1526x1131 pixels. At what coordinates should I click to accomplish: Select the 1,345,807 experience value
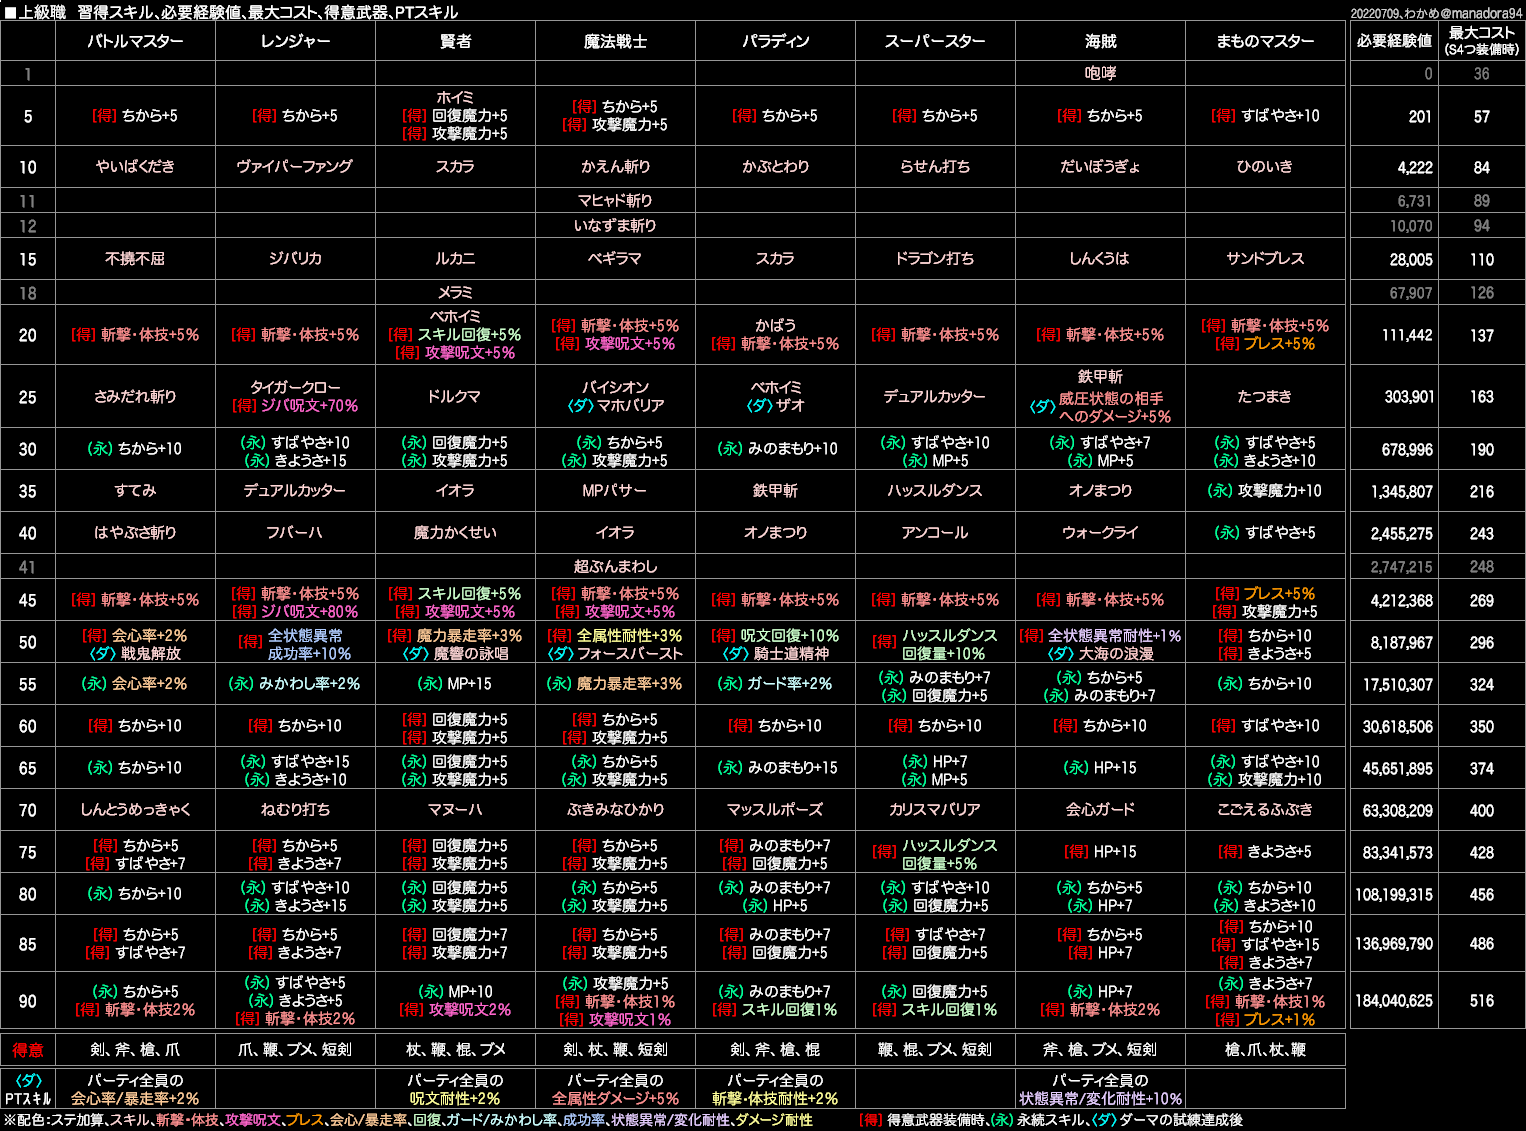click(1402, 492)
